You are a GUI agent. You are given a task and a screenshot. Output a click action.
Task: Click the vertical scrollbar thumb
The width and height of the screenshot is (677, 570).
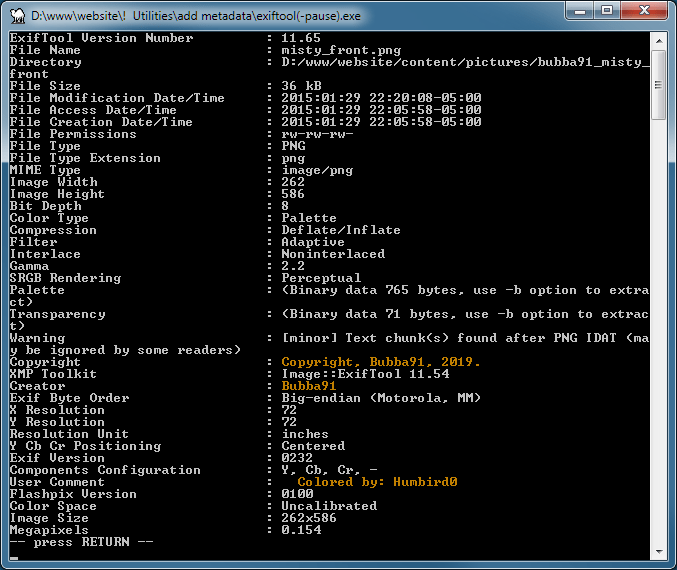[x=658, y=85]
